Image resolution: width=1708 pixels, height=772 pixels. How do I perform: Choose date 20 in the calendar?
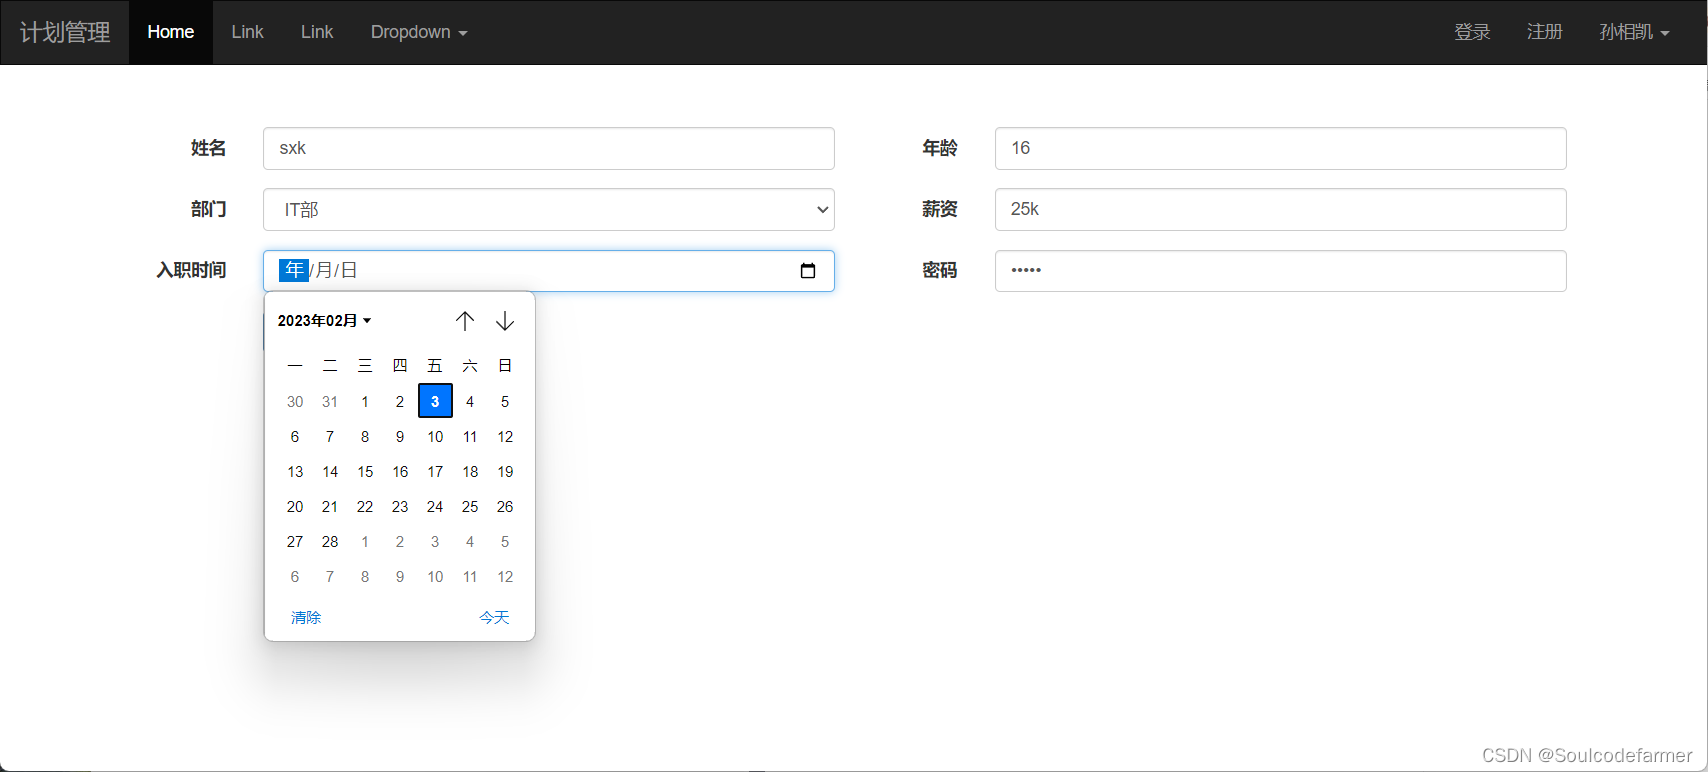295,507
